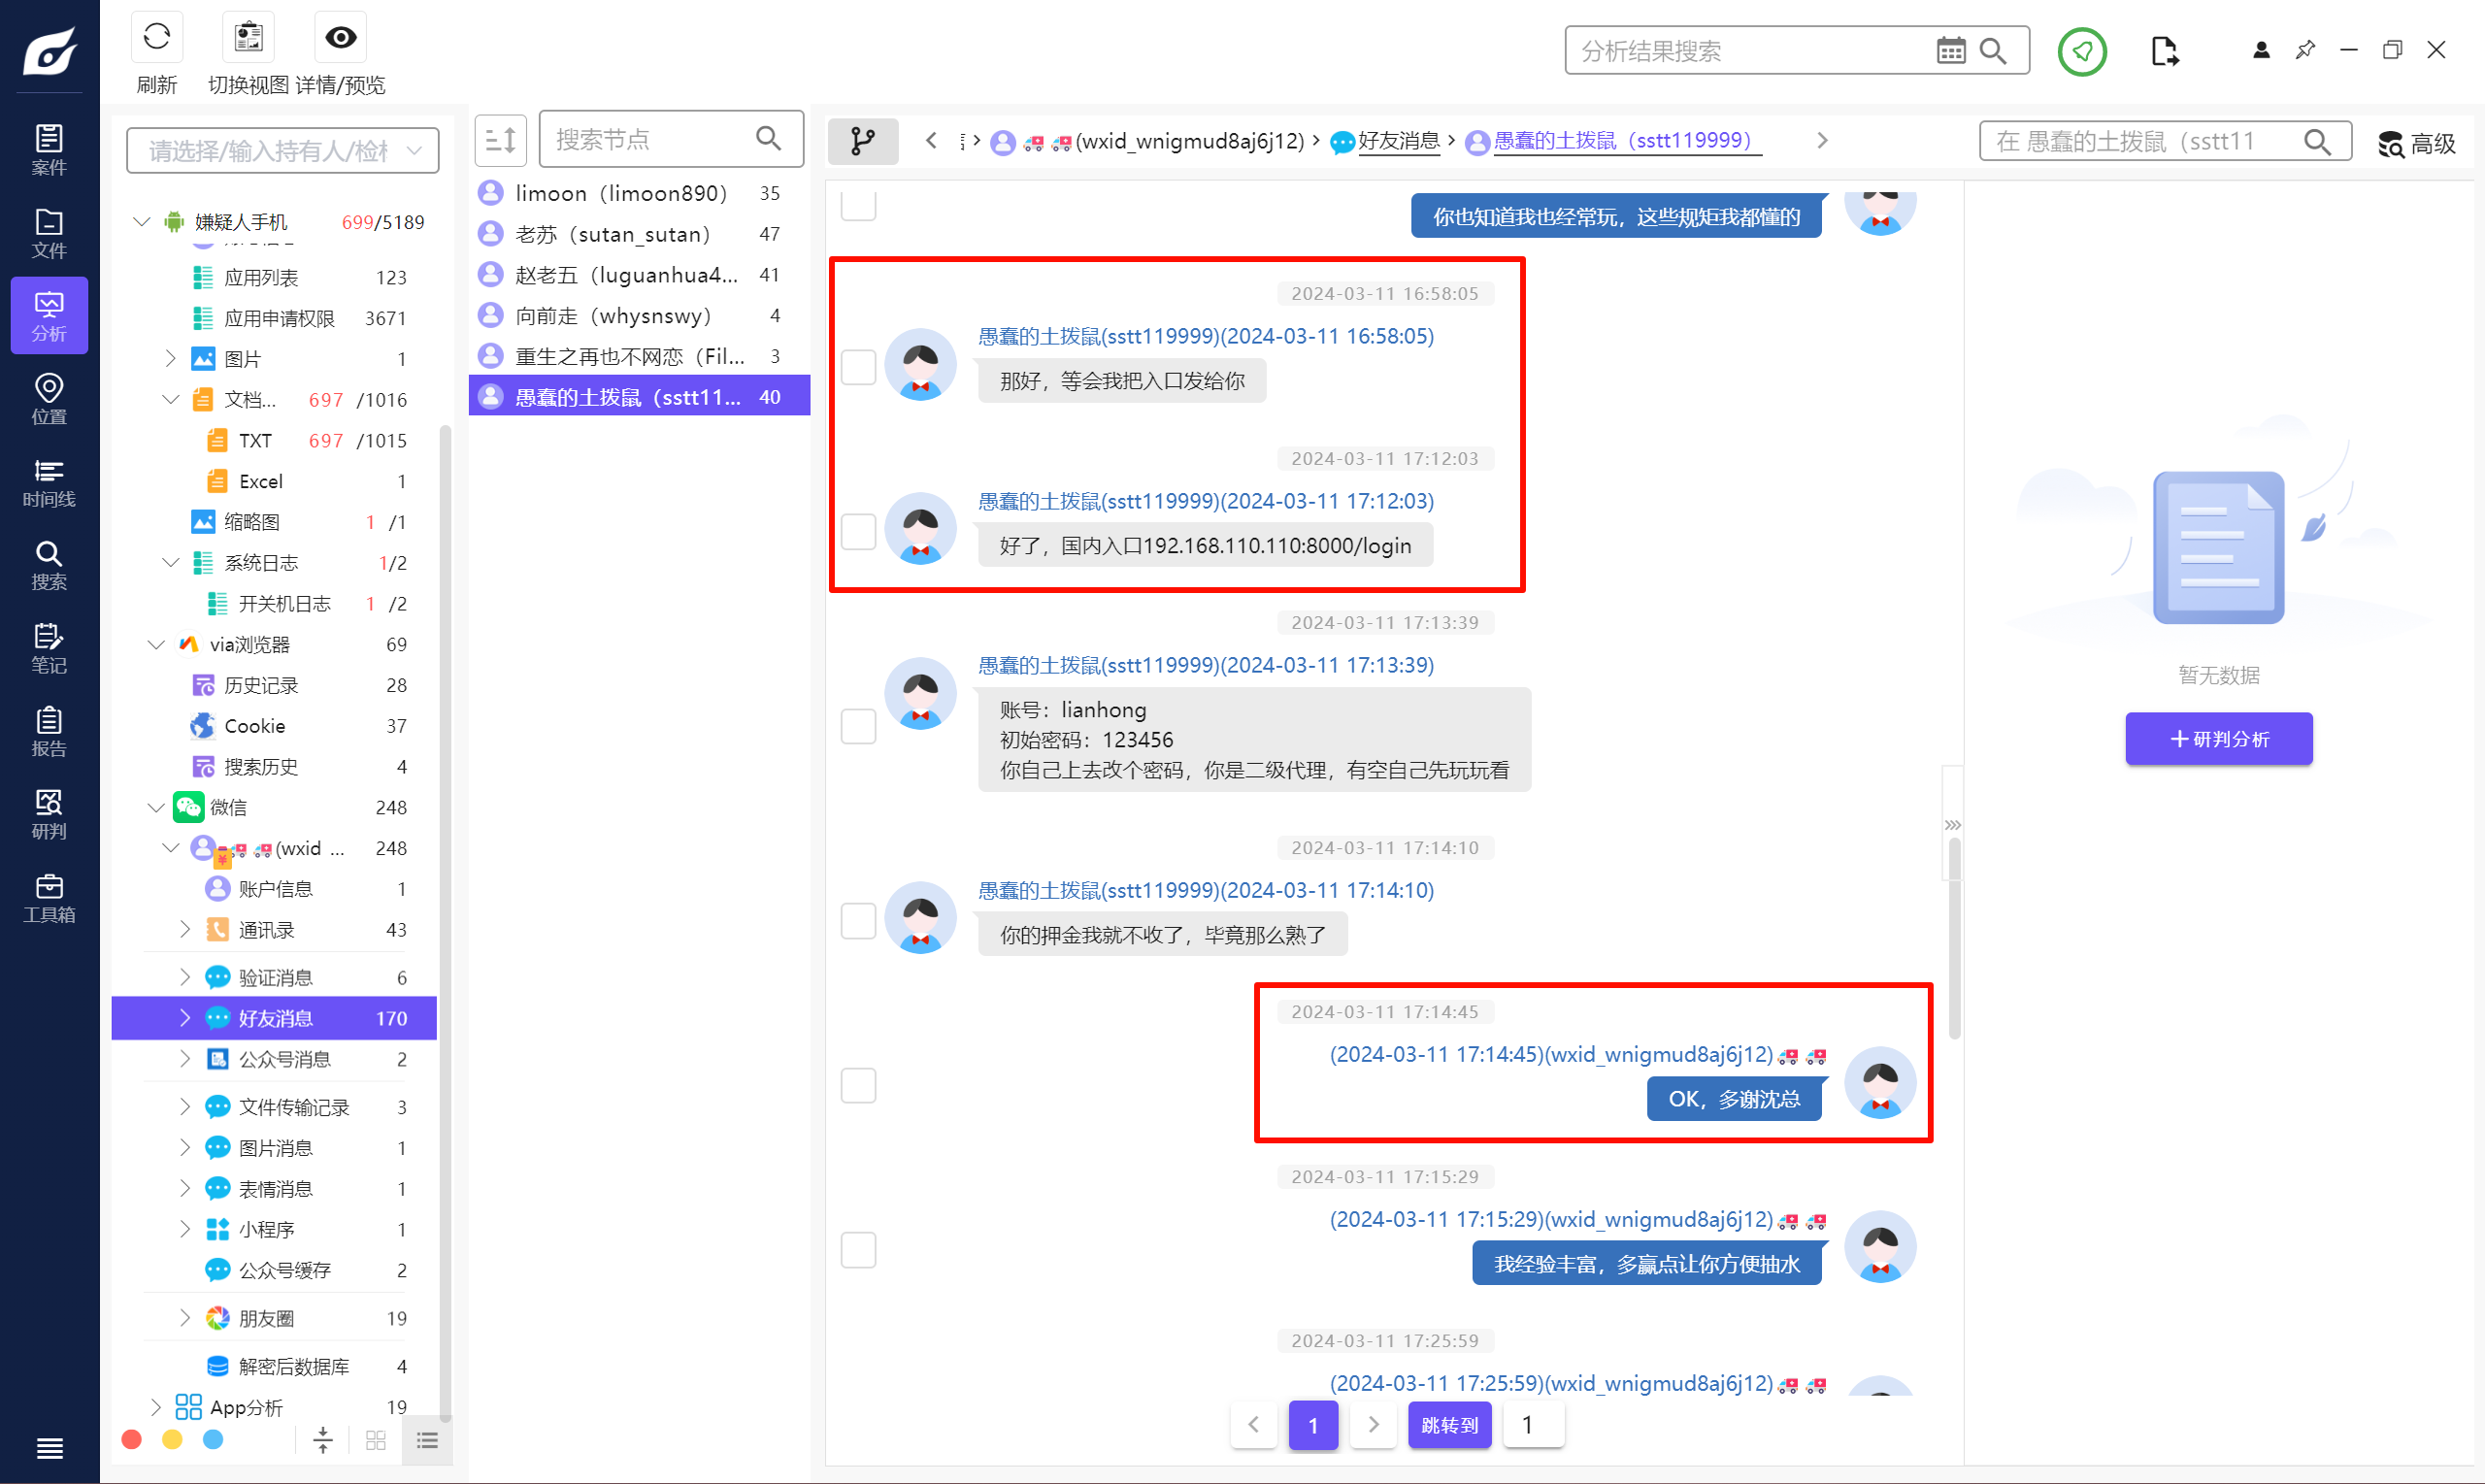Check the box for 我经验丰富 message
This screenshot has width=2485, height=1484.
[858, 1250]
